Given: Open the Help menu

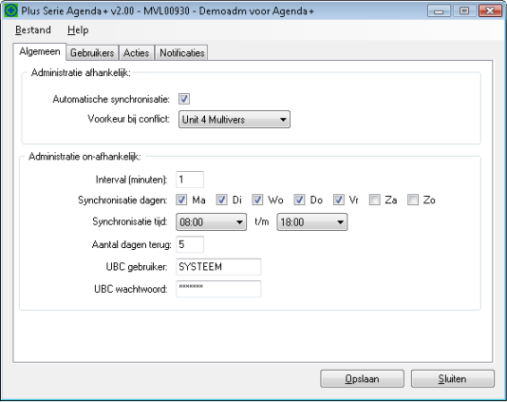Looking at the screenshot, I should (78, 30).
